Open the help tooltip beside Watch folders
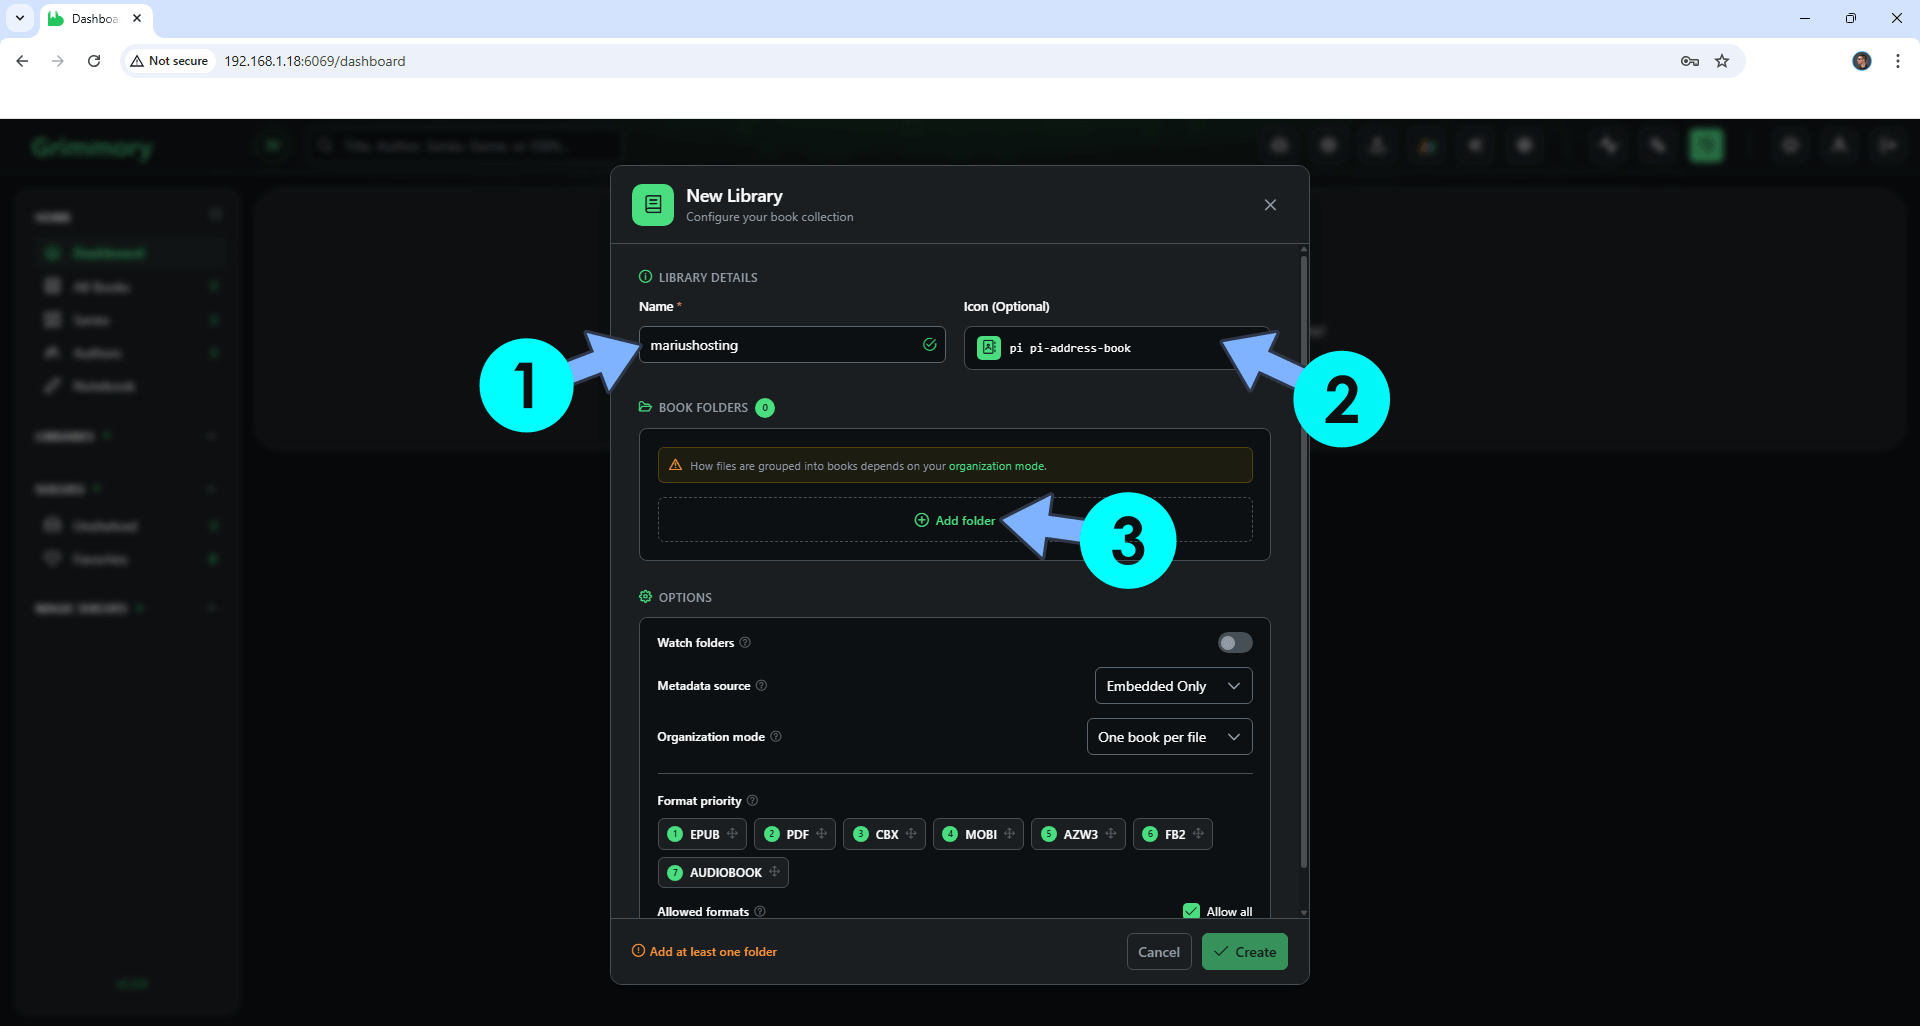Image resolution: width=1920 pixels, height=1026 pixels. coord(746,643)
